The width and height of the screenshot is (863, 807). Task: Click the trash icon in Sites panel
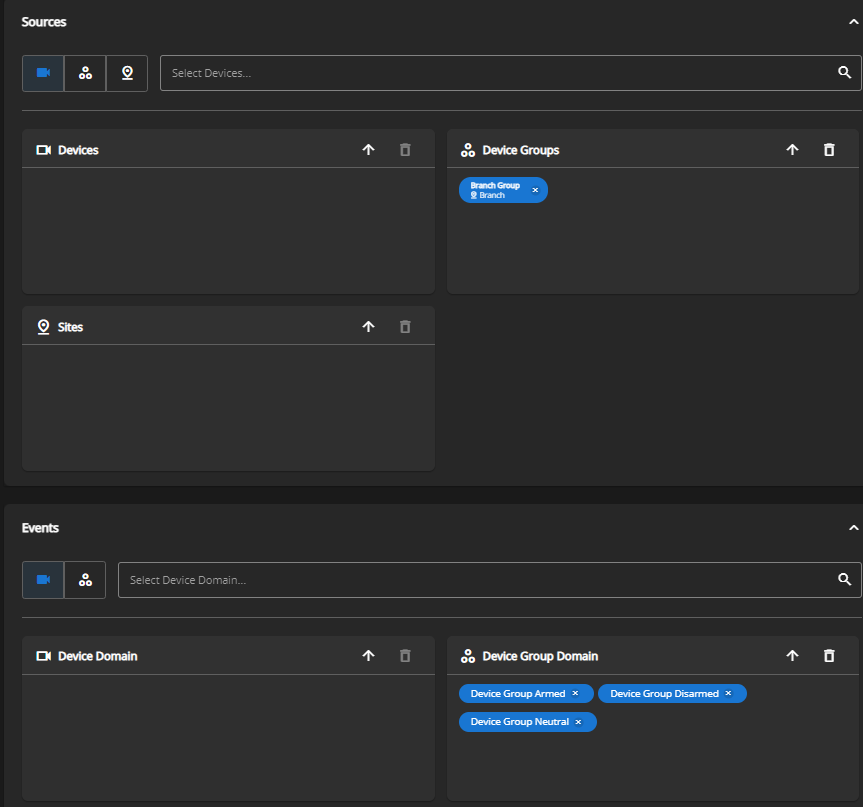(405, 327)
